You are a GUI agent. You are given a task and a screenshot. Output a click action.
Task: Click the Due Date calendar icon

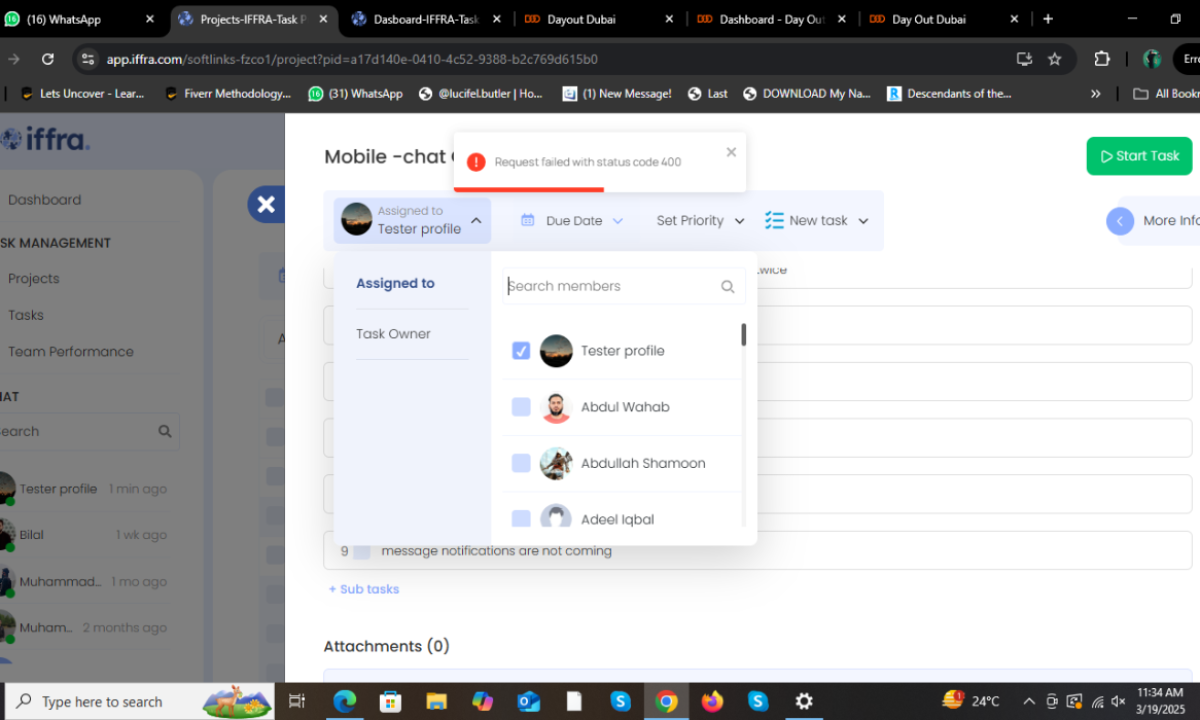click(528, 220)
